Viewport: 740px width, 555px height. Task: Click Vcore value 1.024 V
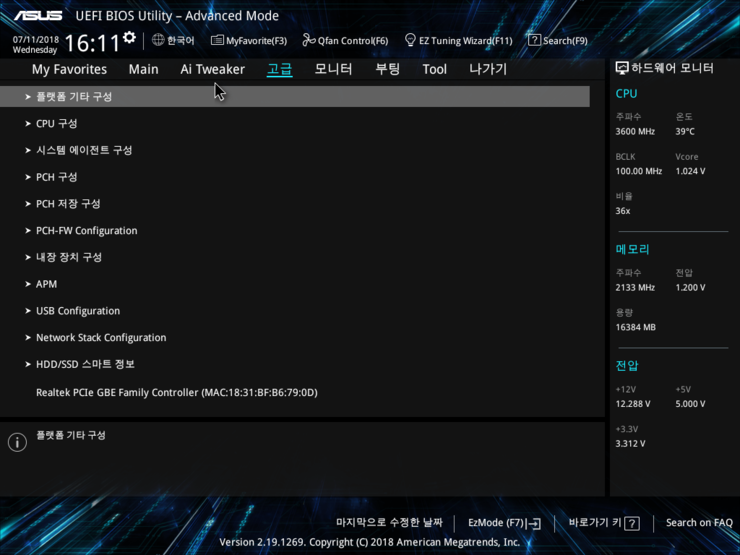(690, 171)
